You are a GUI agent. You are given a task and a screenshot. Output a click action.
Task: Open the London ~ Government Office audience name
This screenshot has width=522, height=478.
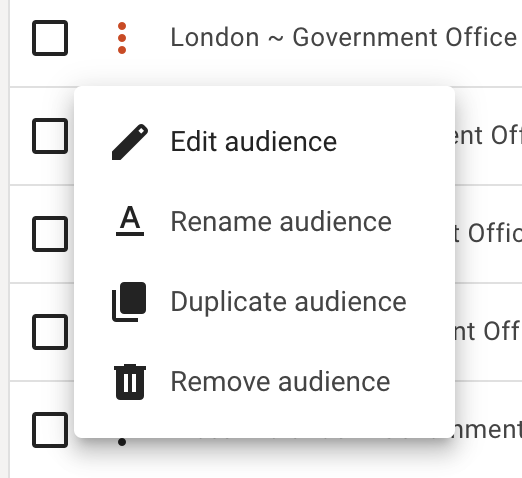tap(343, 37)
